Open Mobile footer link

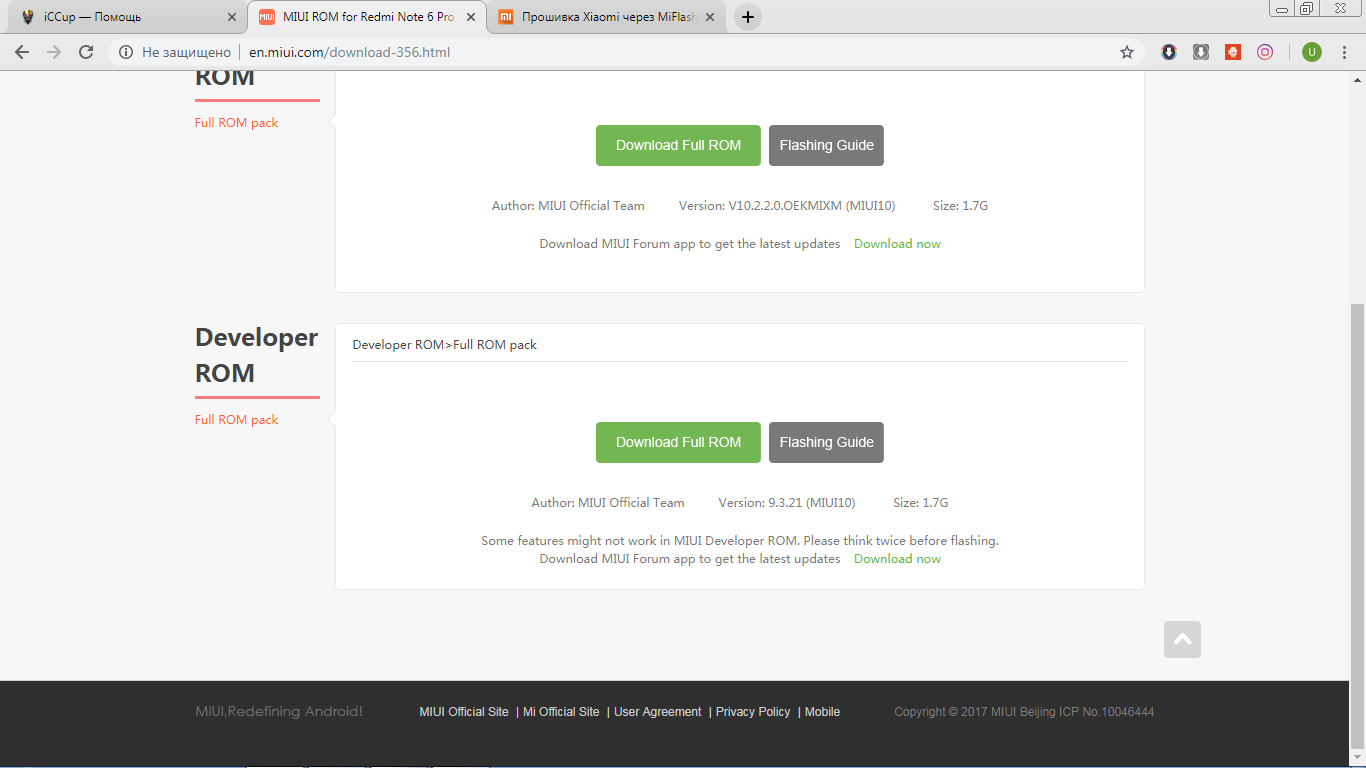click(x=822, y=712)
